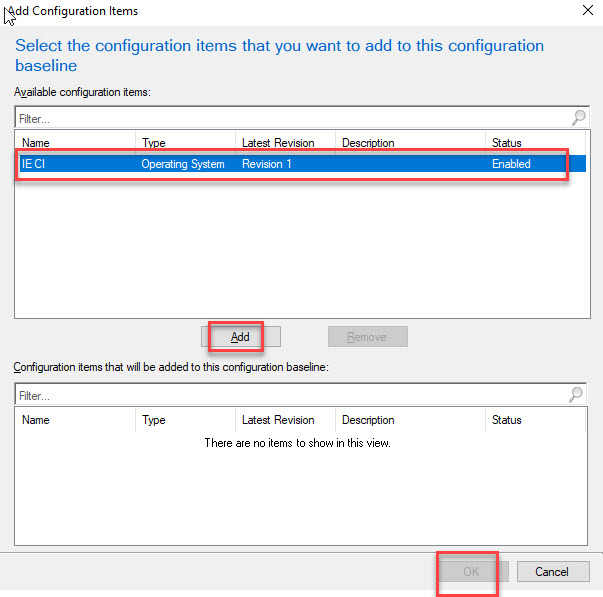Sort available items by Type column
The width and height of the screenshot is (603, 597).
[x=185, y=143]
